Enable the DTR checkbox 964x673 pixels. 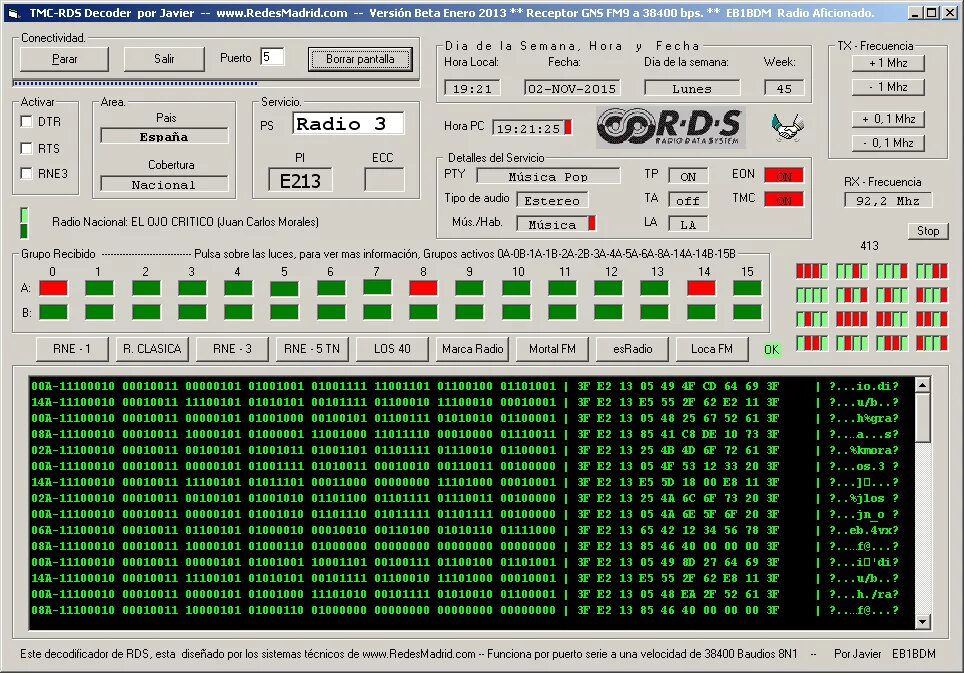click(26, 122)
